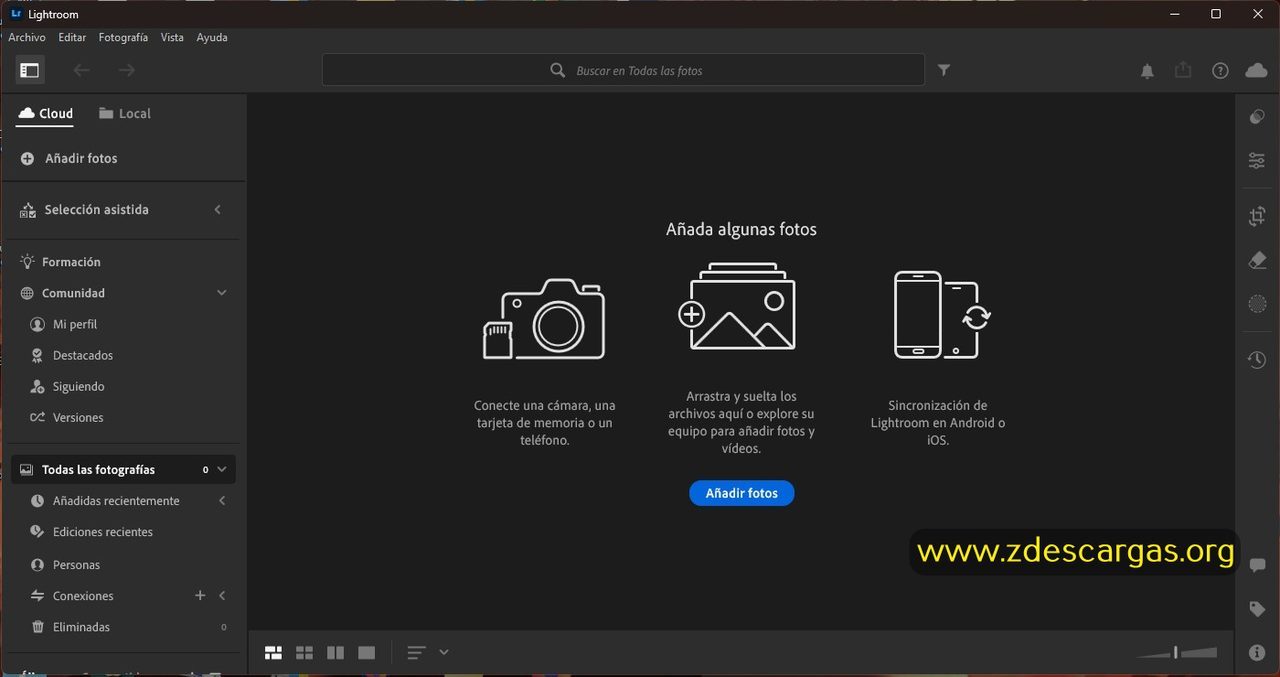Screen dimensions: 1280x677
Task: Open the Presets panel icon
Action: (x=1257, y=117)
